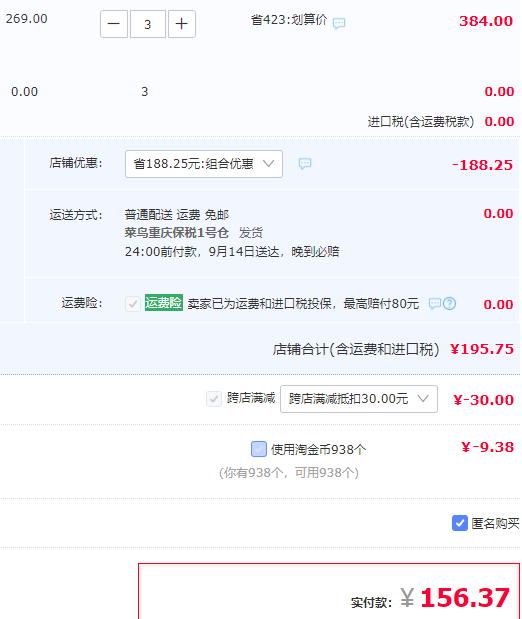
Task: Toggle the 使用淘金币938个 checkbox
Action: (259, 449)
